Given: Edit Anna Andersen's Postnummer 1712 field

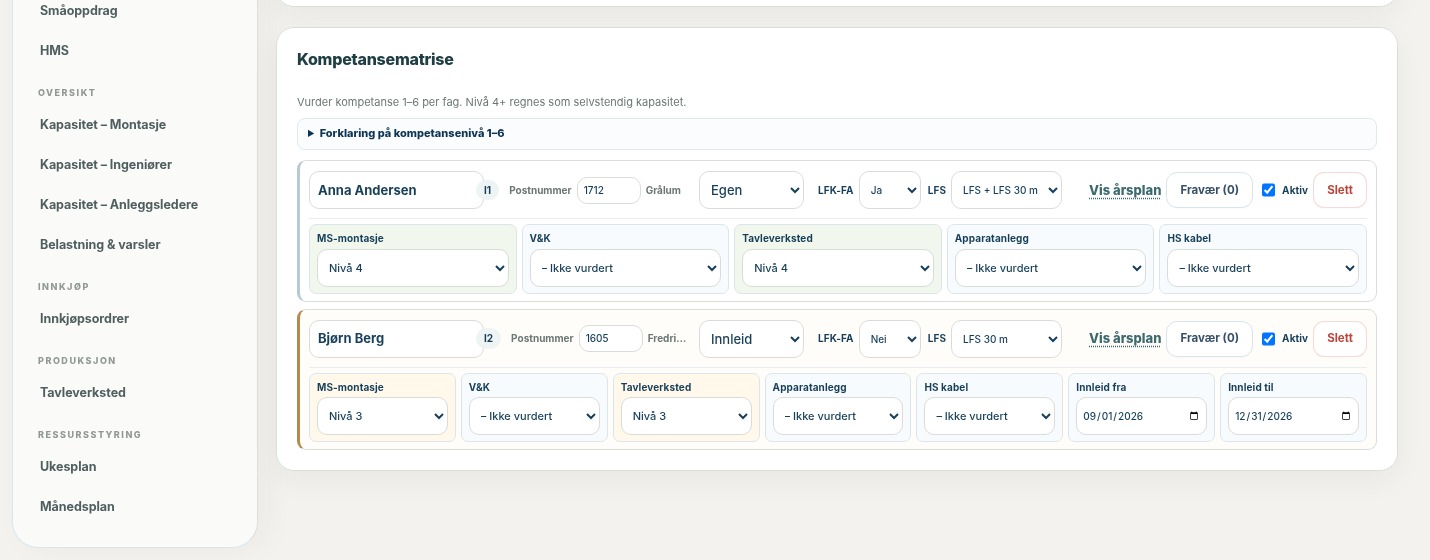Looking at the screenshot, I should [x=609, y=190].
